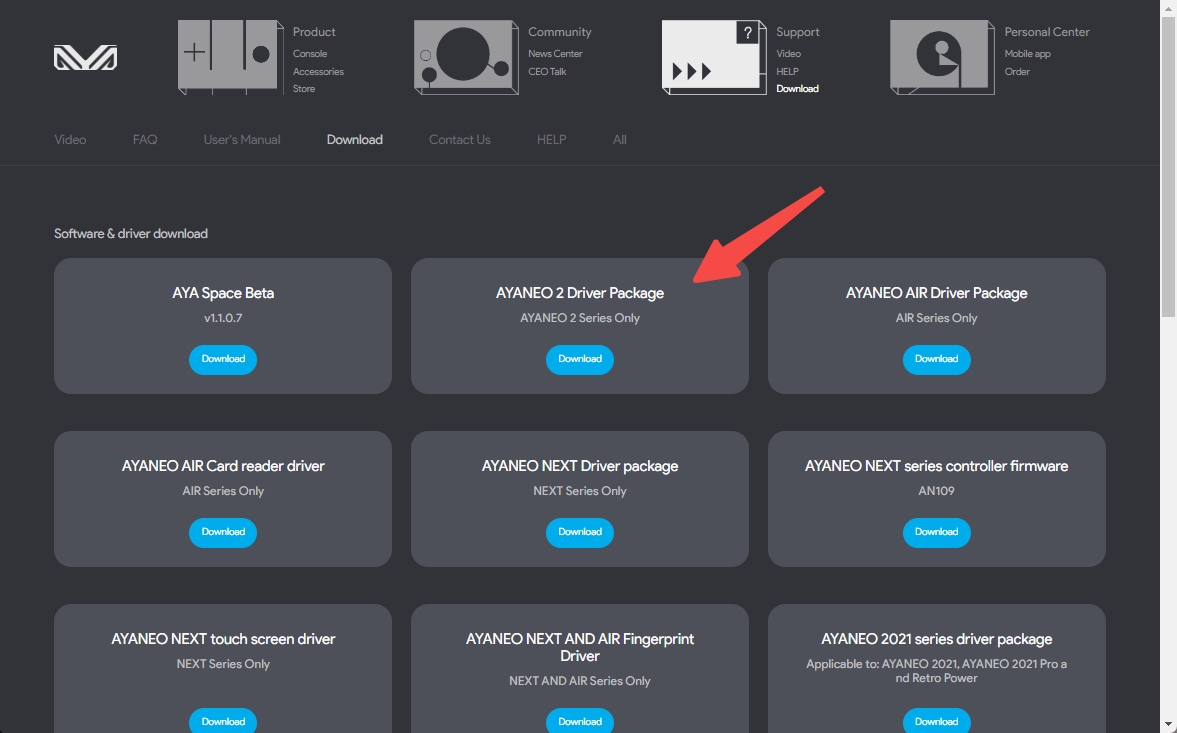This screenshot has height=733, width=1177.
Task: Select the Download tab
Action: [x=354, y=140]
